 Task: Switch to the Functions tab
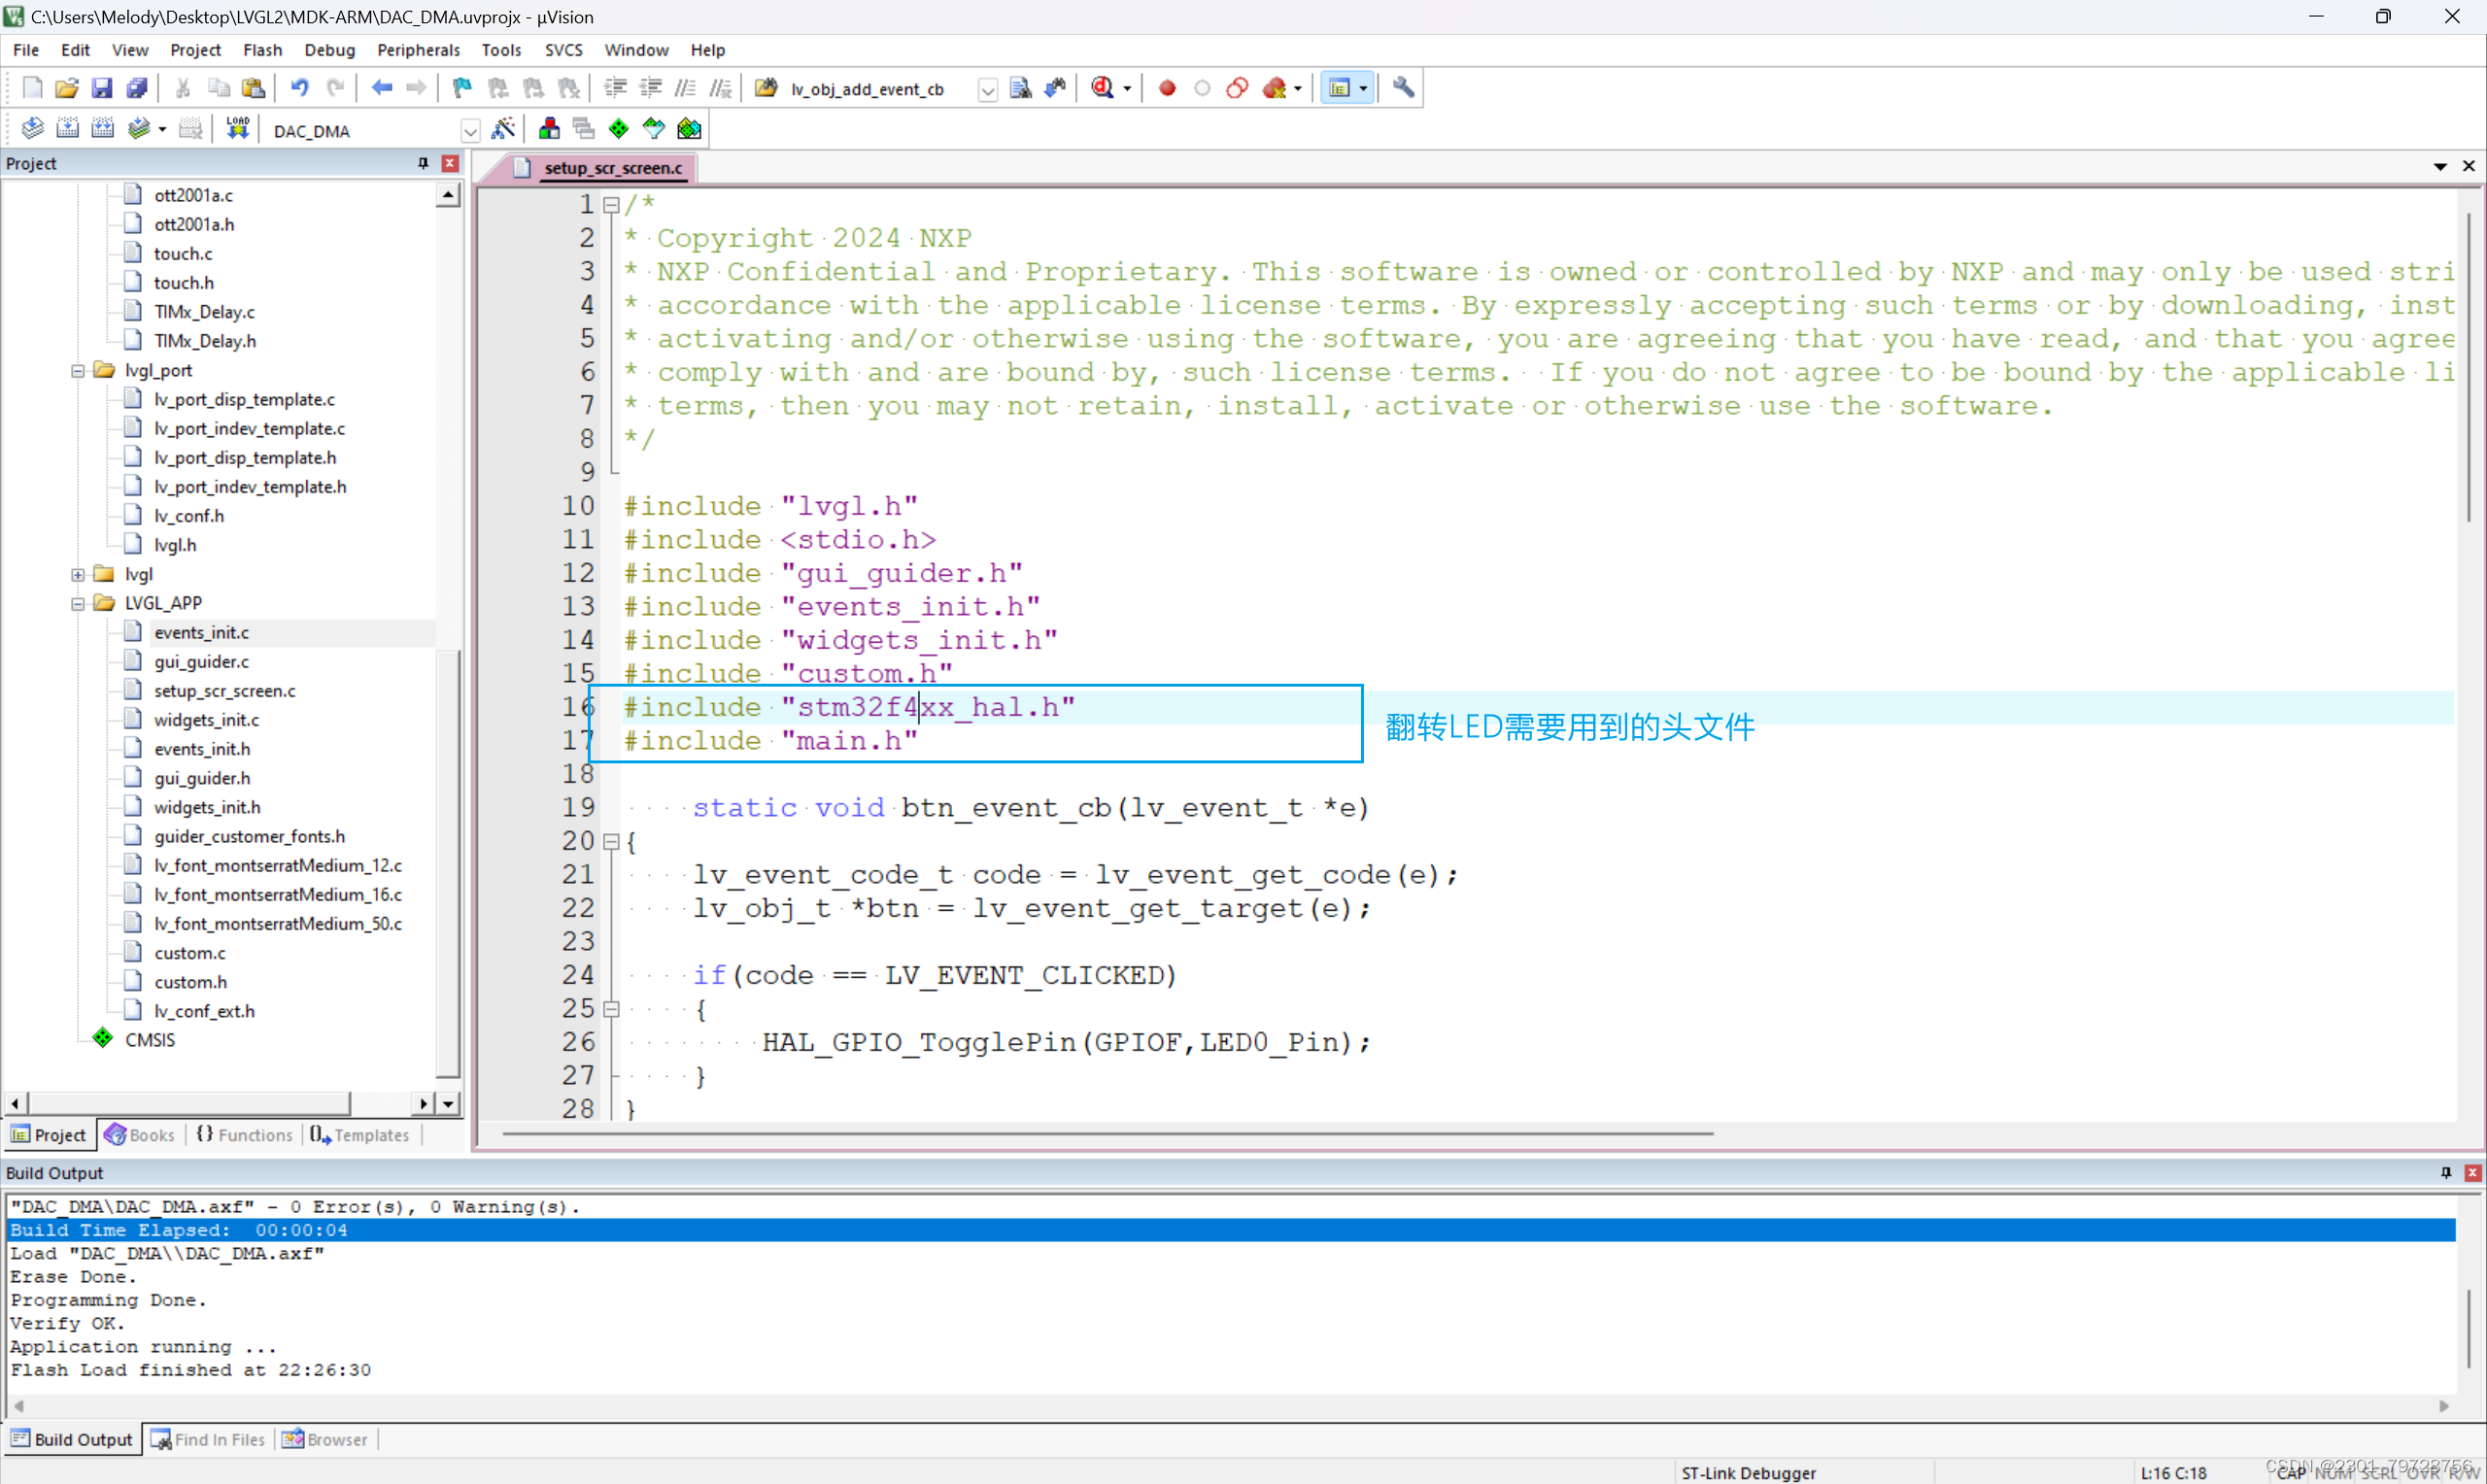pos(243,1134)
